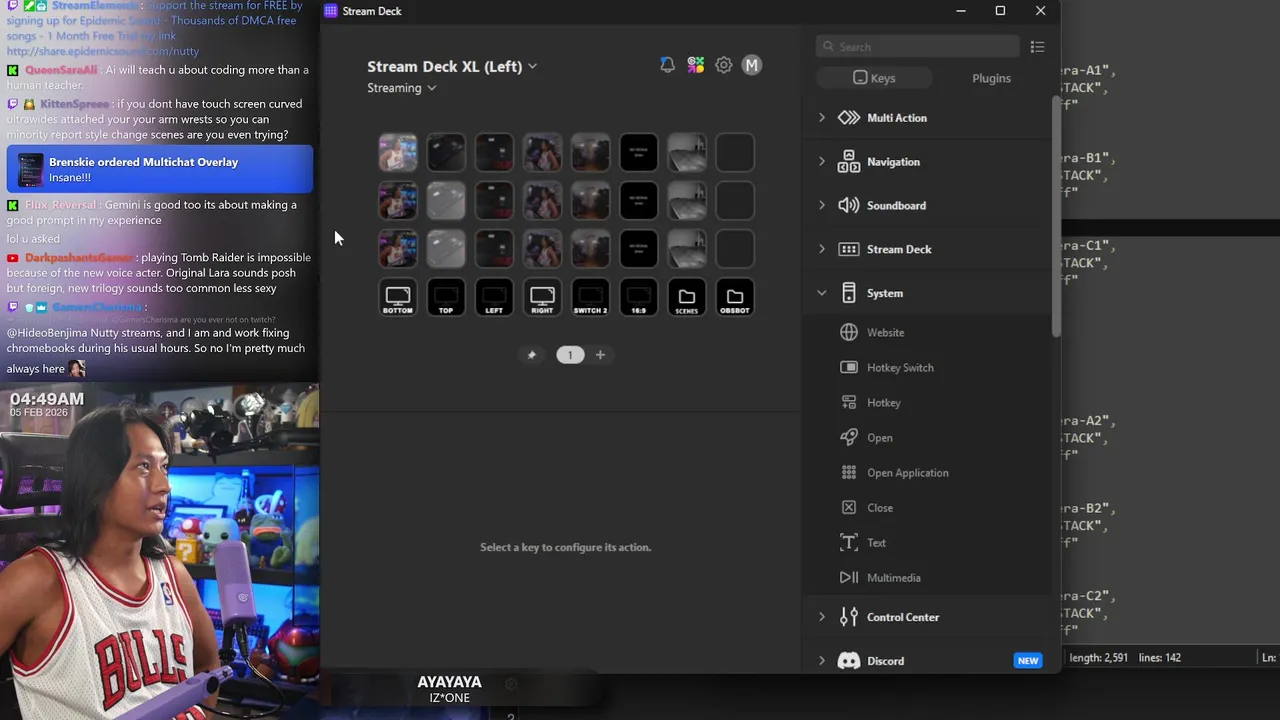The height and width of the screenshot is (720, 1280).
Task: Click the 04:49AM clock overlay
Action: 47,400
